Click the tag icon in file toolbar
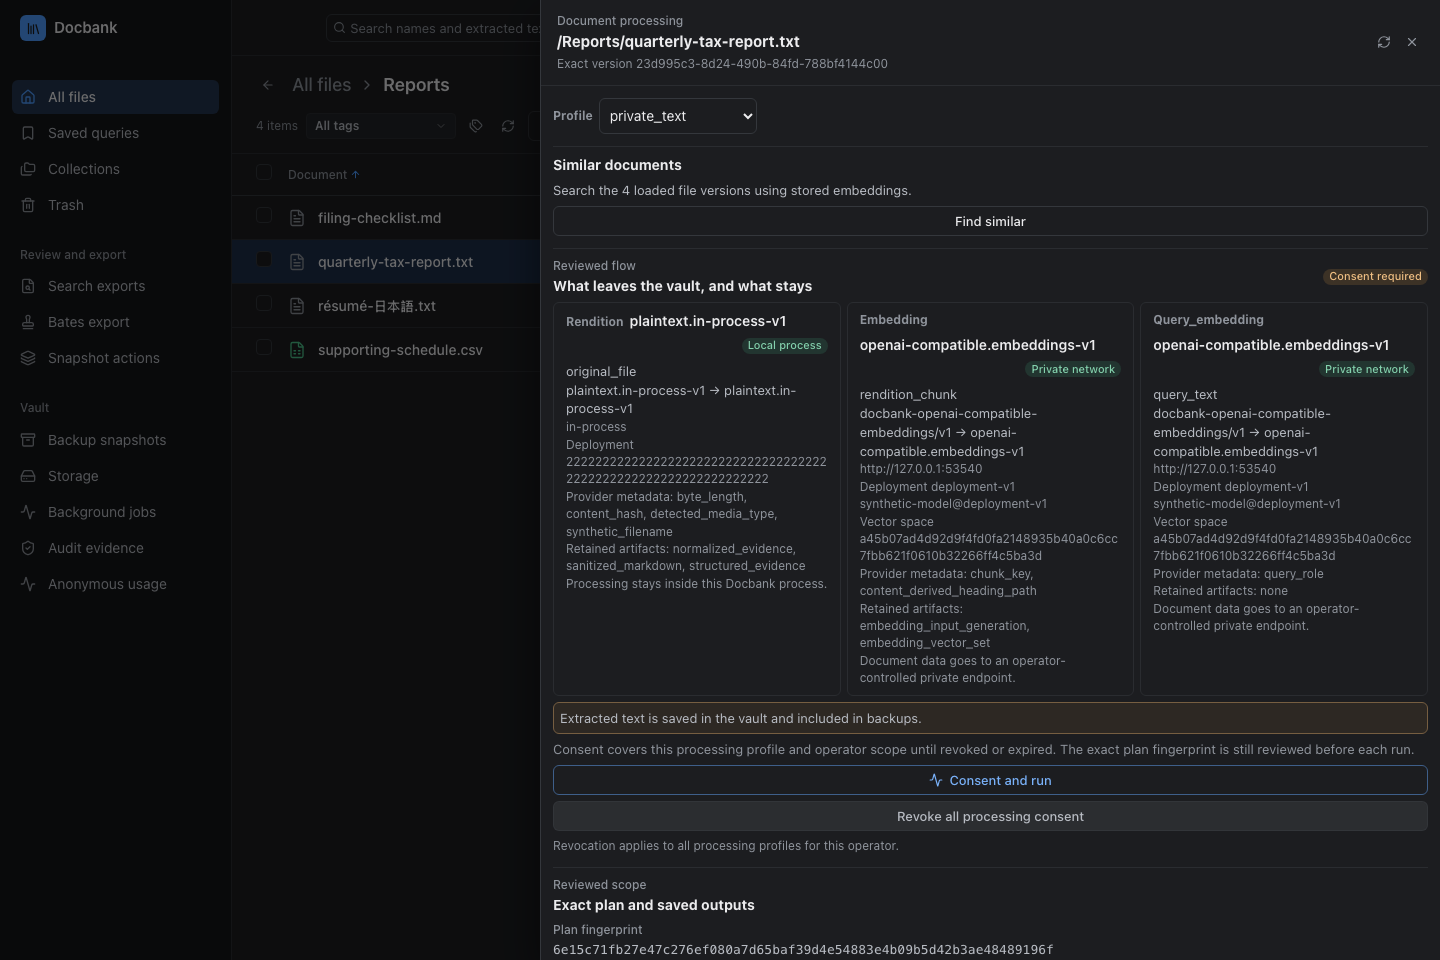This screenshot has width=1440, height=960. click(476, 126)
